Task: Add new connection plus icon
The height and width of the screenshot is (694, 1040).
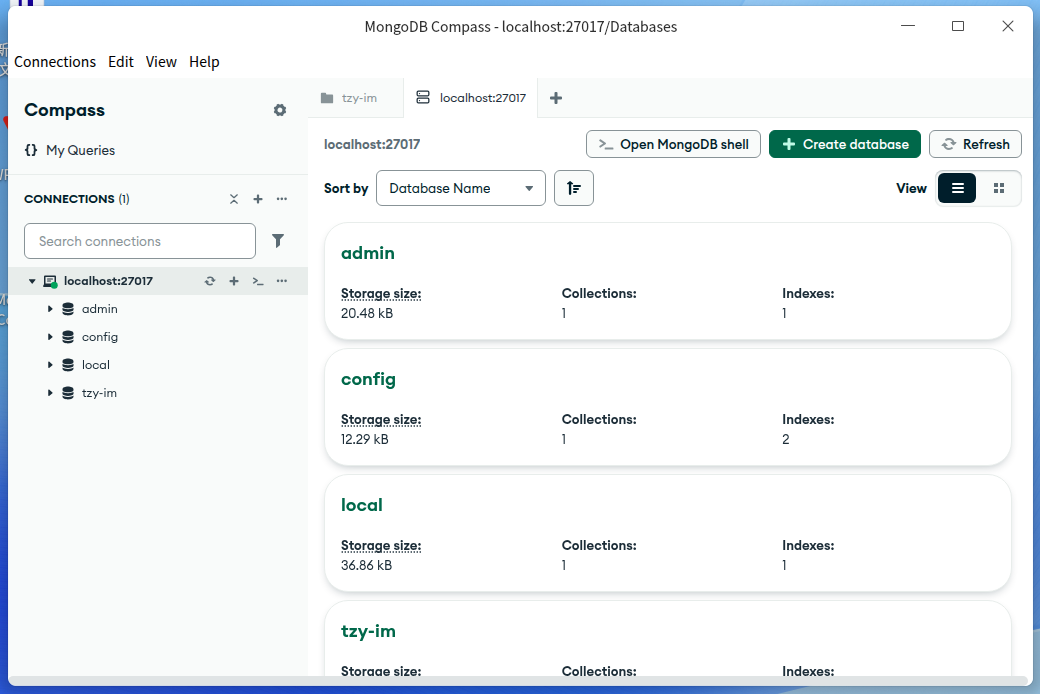Action: pyautogui.click(x=258, y=199)
